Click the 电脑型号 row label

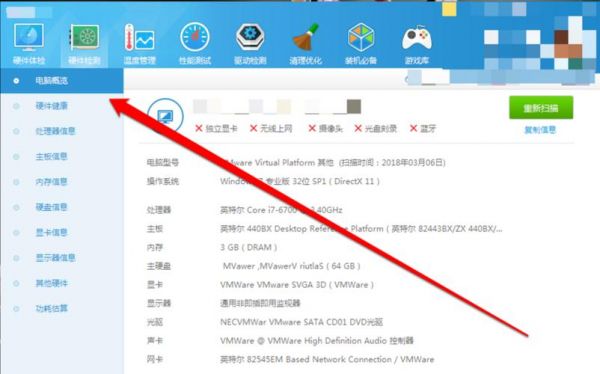tap(163, 163)
